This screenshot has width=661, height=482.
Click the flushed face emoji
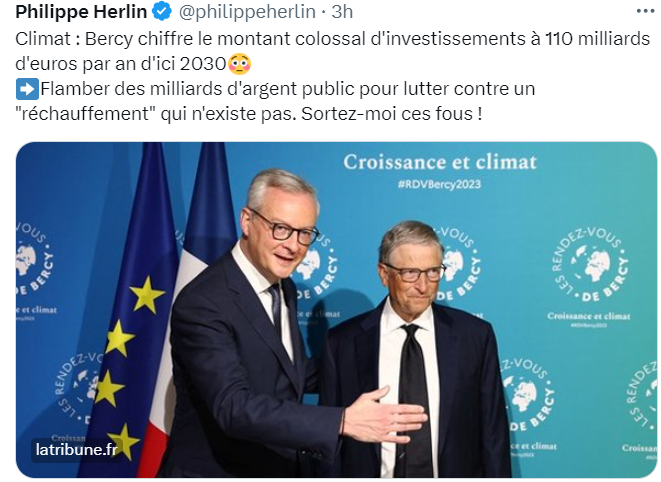tap(238, 64)
